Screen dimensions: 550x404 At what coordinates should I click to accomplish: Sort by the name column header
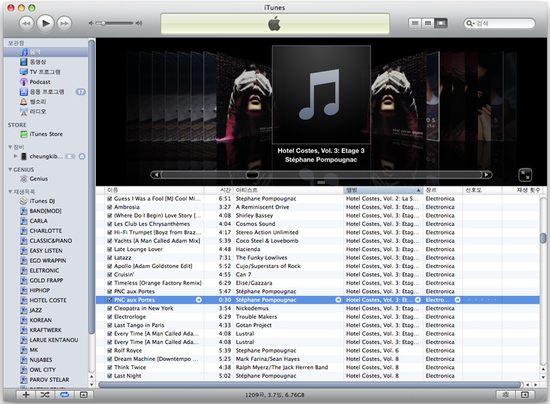[154, 190]
